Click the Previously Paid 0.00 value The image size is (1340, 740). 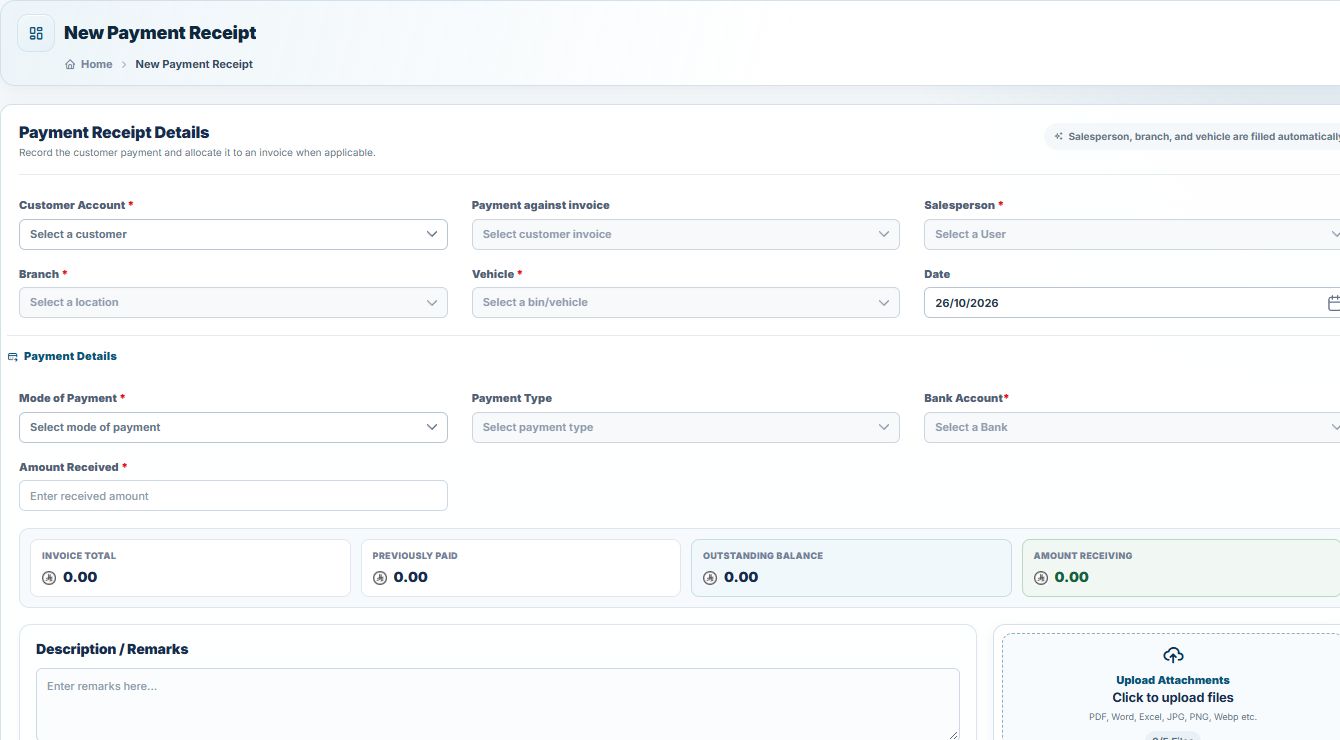[411, 577]
